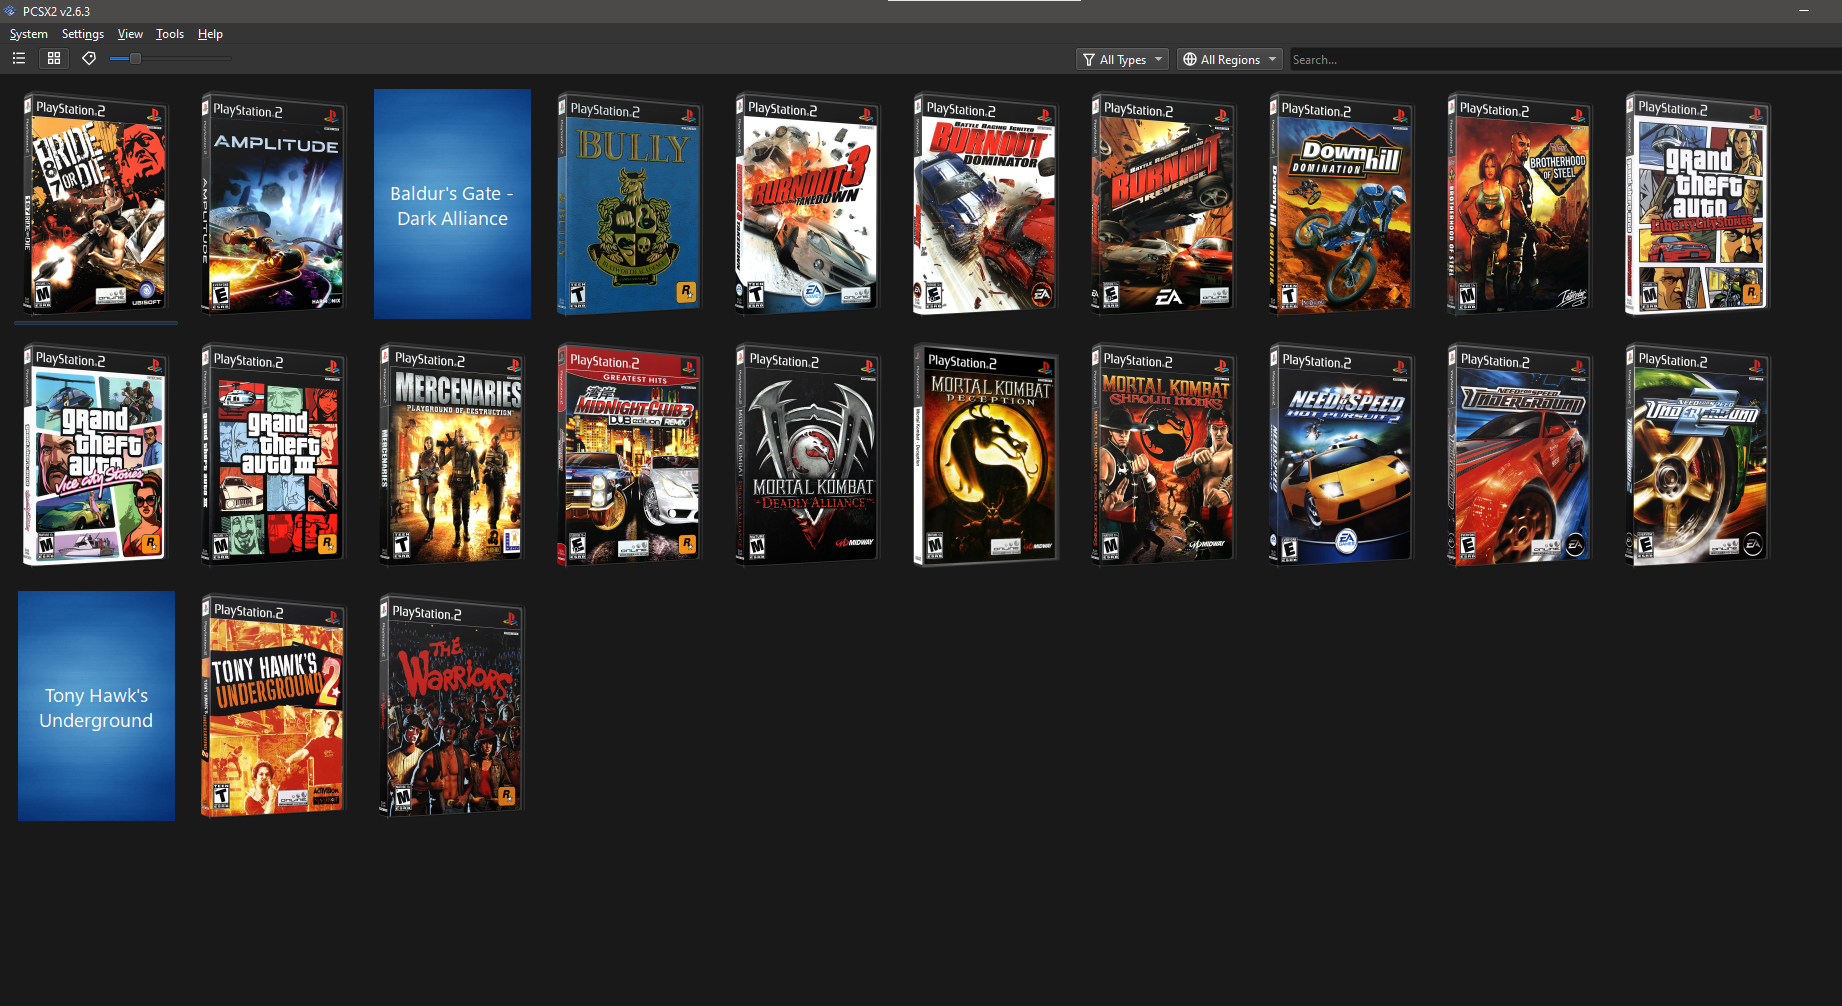Open the System menu
Viewport: 1842px width, 1006px height.
[29, 34]
